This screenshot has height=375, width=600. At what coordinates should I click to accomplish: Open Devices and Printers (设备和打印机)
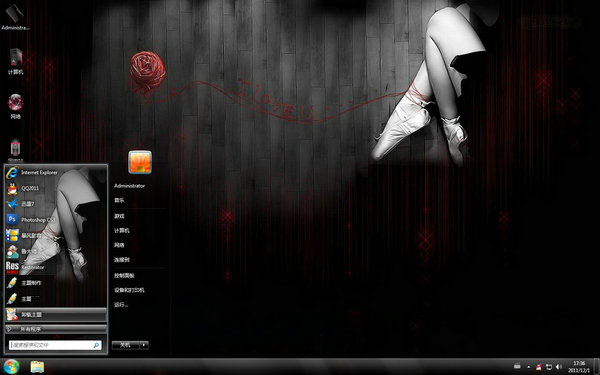(x=129, y=290)
